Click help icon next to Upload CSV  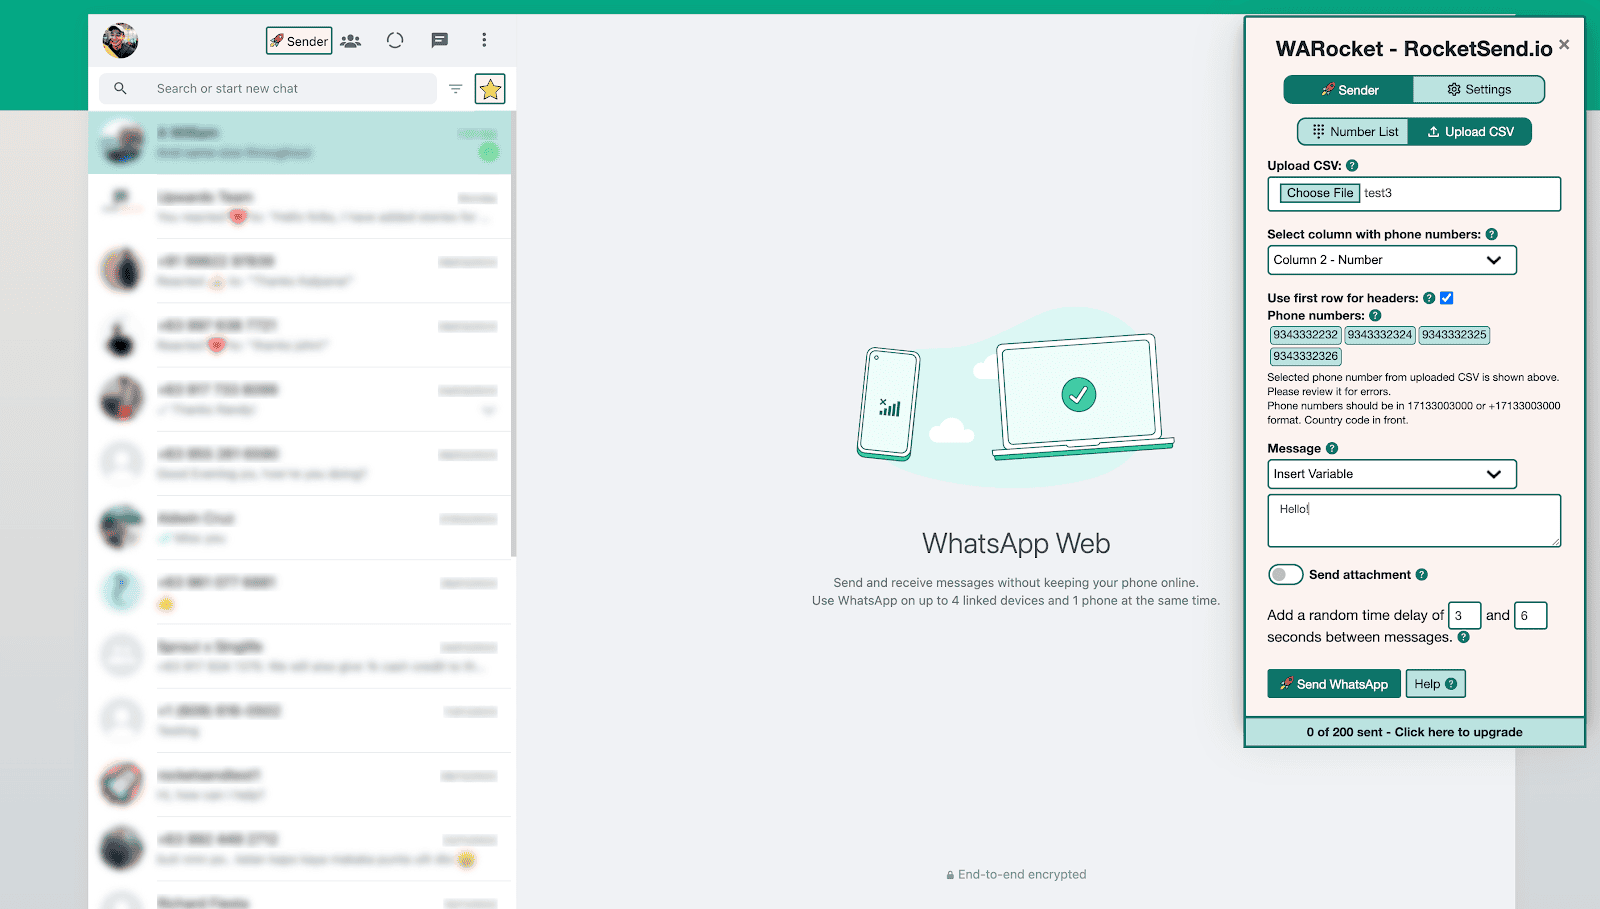click(x=1352, y=166)
